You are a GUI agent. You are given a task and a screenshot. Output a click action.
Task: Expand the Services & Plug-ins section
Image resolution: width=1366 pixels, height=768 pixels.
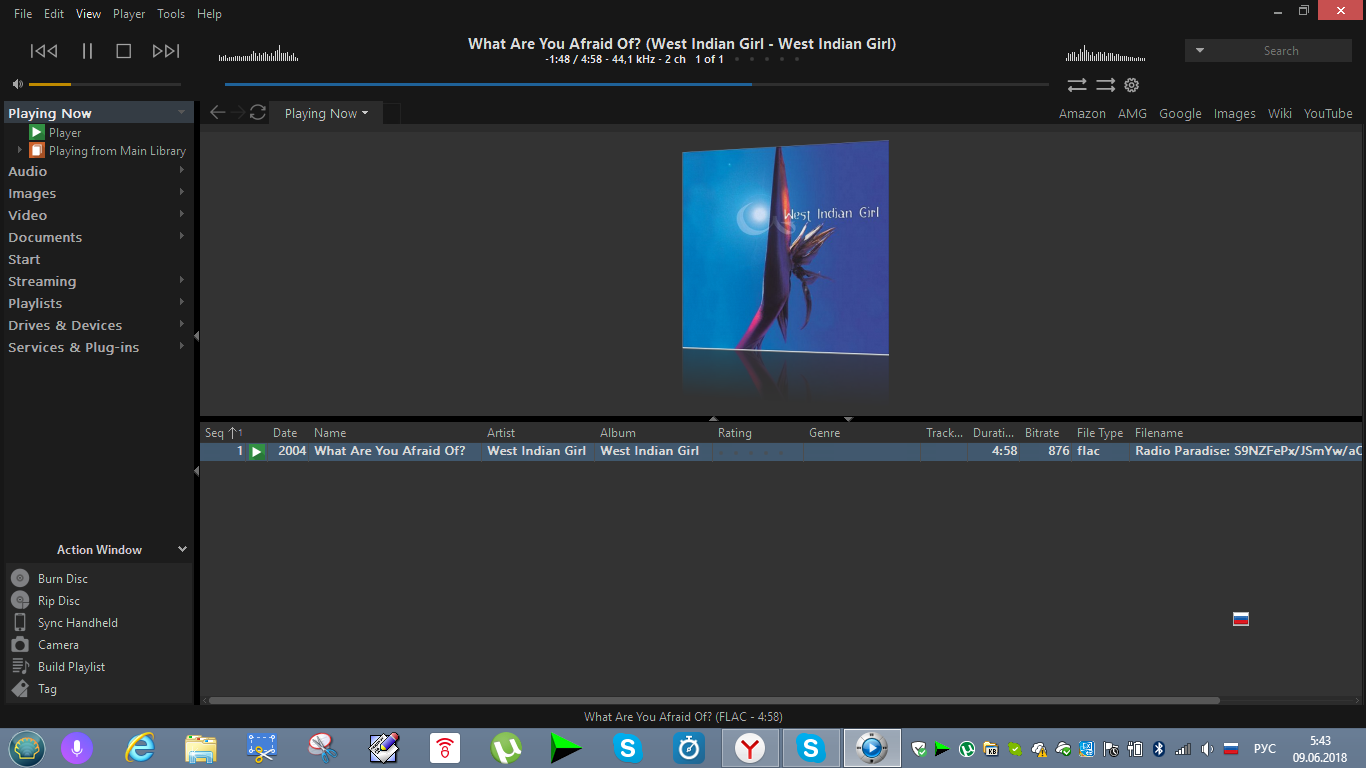tap(181, 346)
